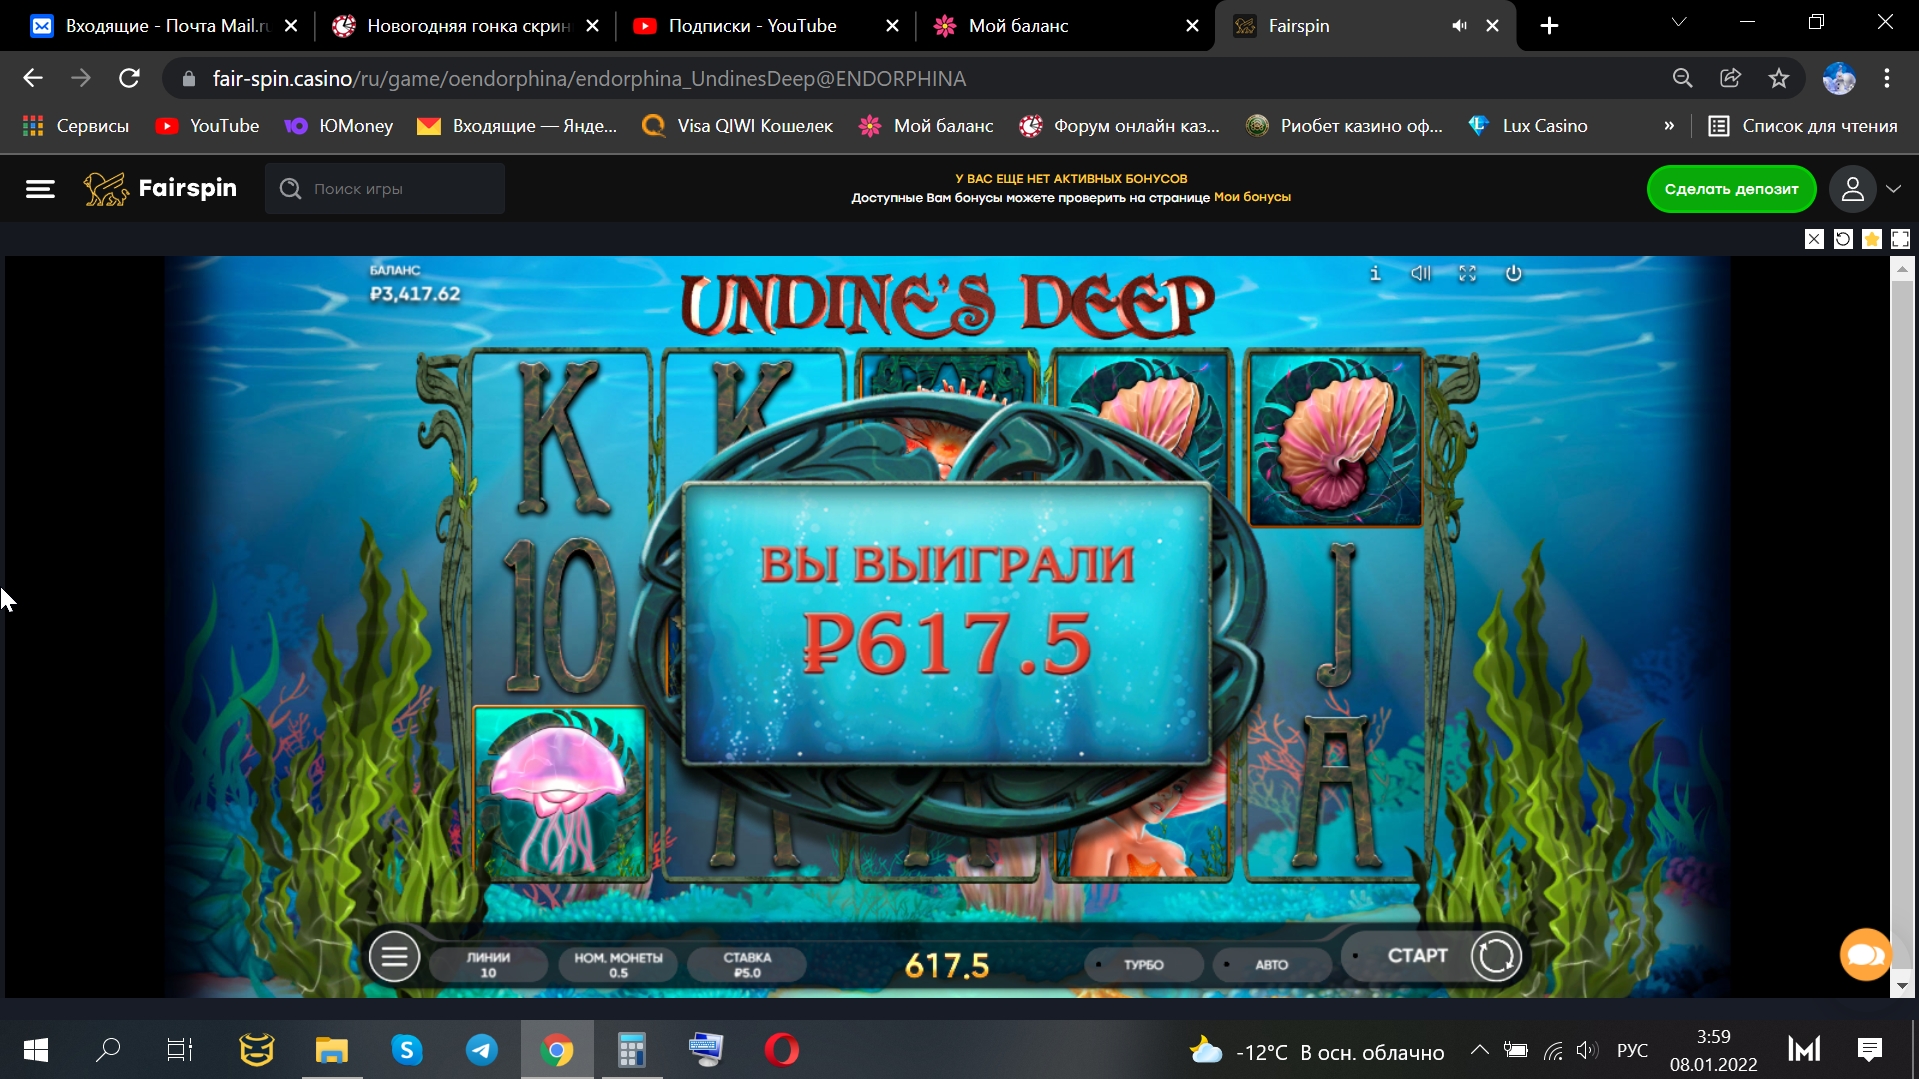The height and width of the screenshot is (1079, 1919).
Task: Open the tab search dropdown arrow
Action: [x=1679, y=22]
